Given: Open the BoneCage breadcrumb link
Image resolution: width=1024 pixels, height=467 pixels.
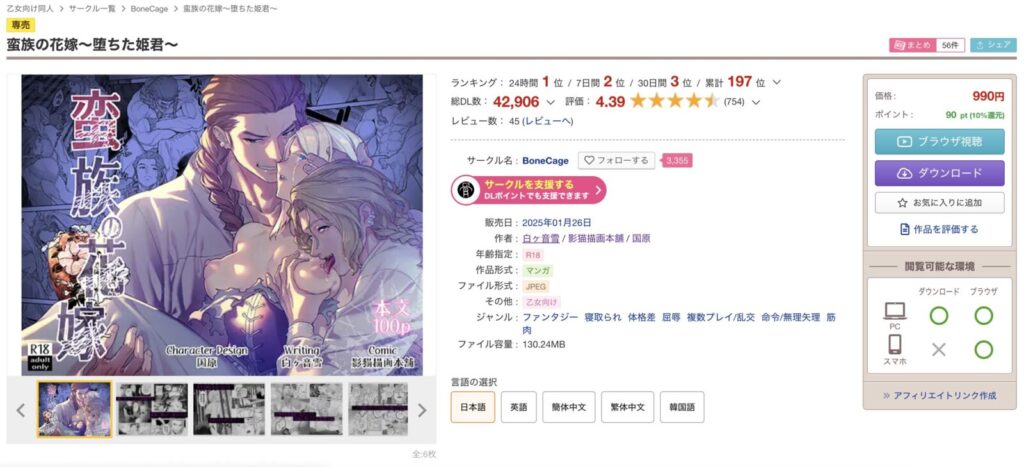Looking at the screenshot, I should tap(148, 8).
